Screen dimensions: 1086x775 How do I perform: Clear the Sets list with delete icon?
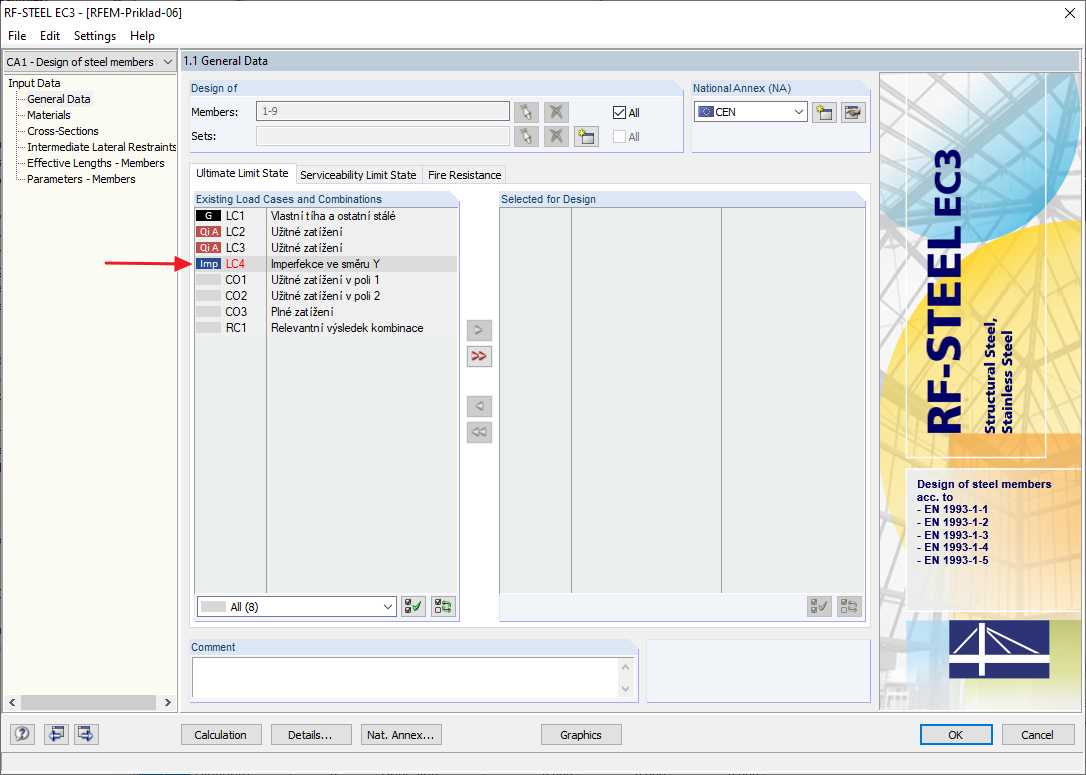pos(556,136)
